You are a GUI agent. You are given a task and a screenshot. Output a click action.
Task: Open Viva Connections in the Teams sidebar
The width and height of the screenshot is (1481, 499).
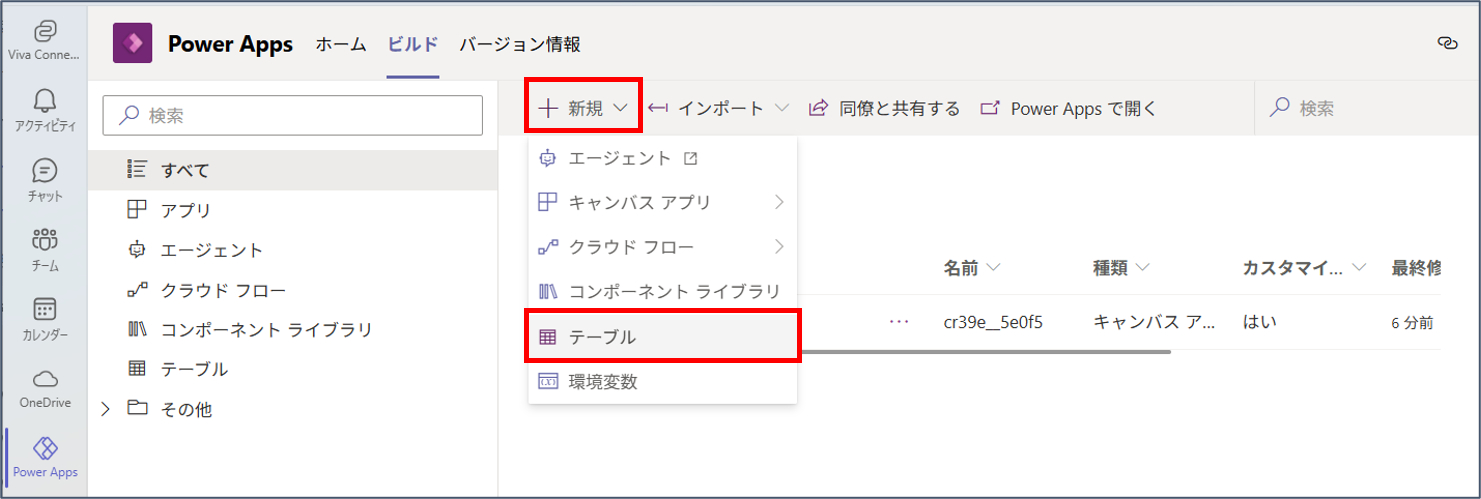click(44, 40)
